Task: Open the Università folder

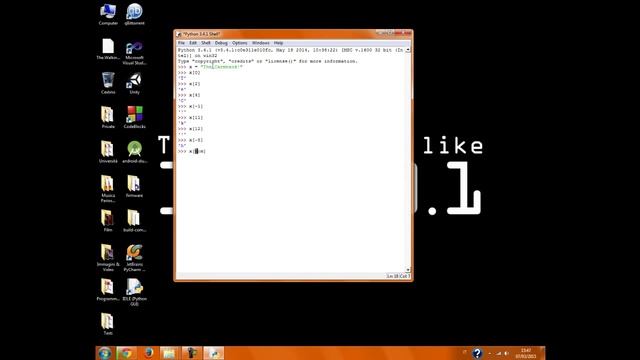Action: tap(108, 152)
